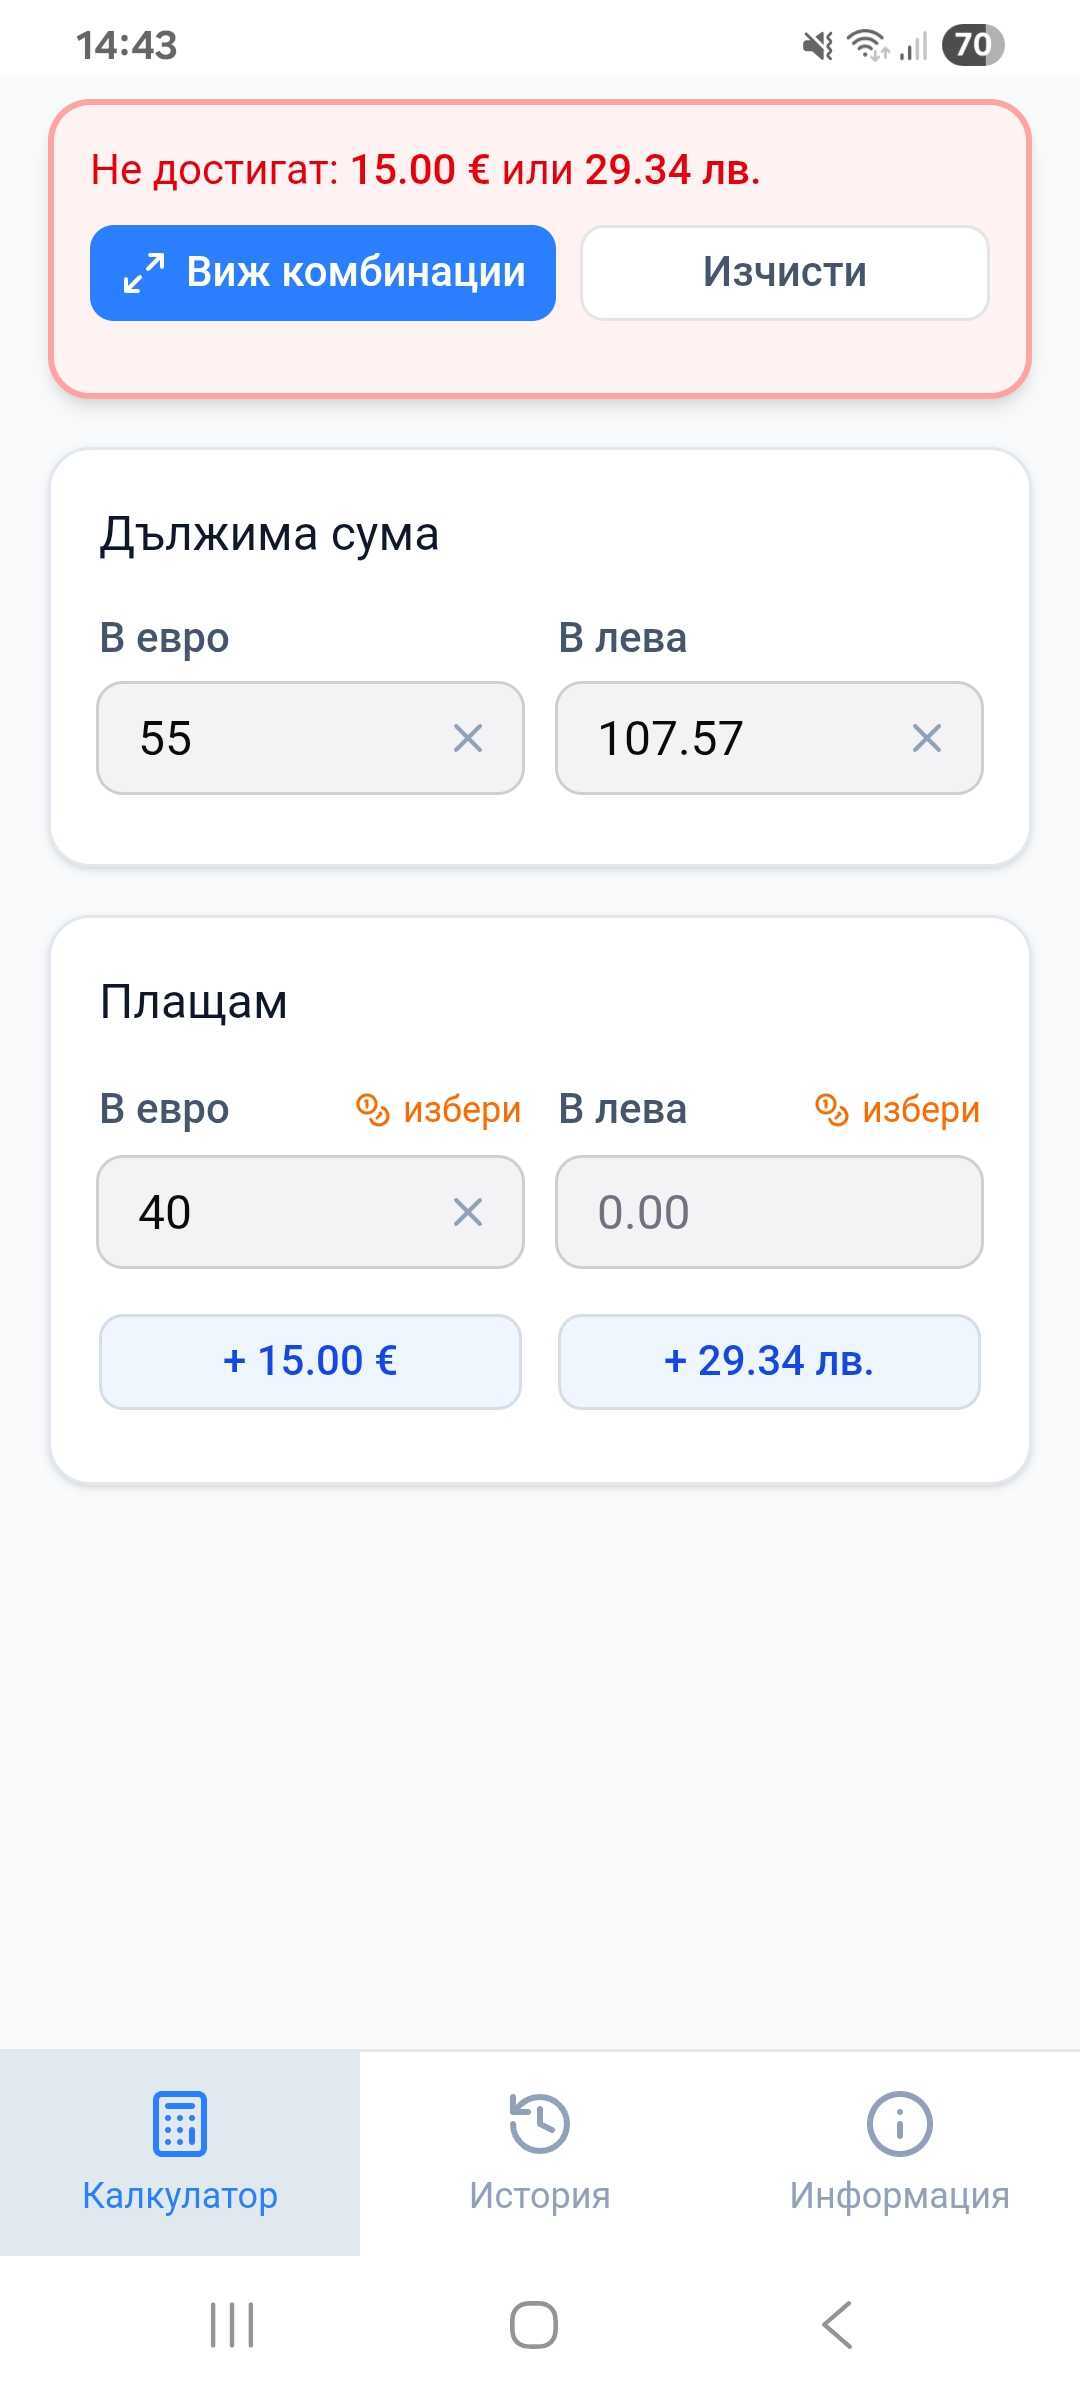Screen dimensions: 1080x2400
Task: Focus the 'Плащам' leva input field
Action: coord(769,1212)
